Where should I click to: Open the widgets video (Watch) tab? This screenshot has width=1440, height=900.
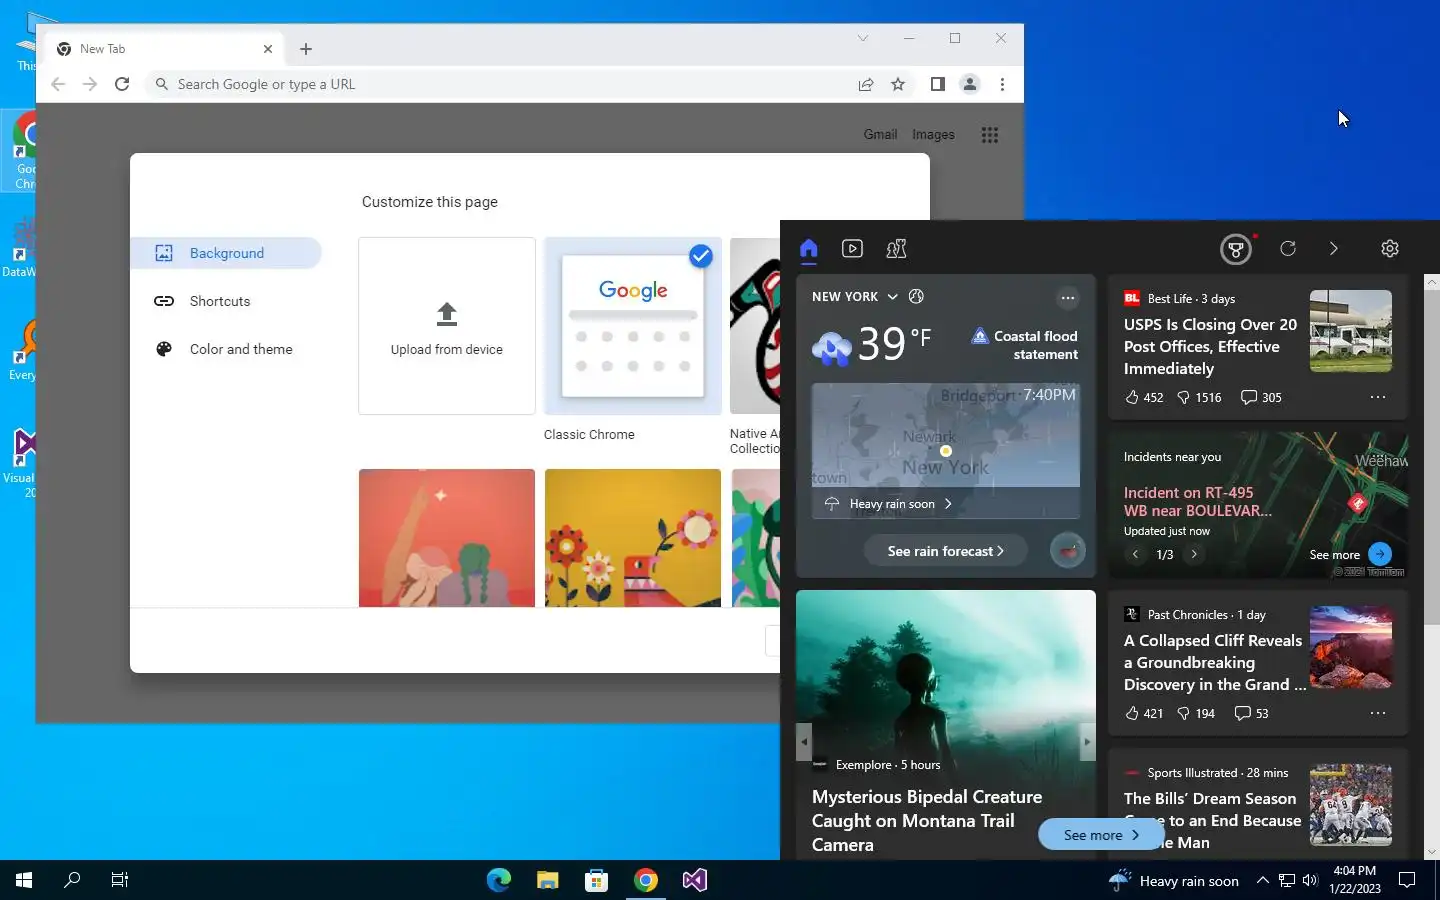(x=852, y=249)
